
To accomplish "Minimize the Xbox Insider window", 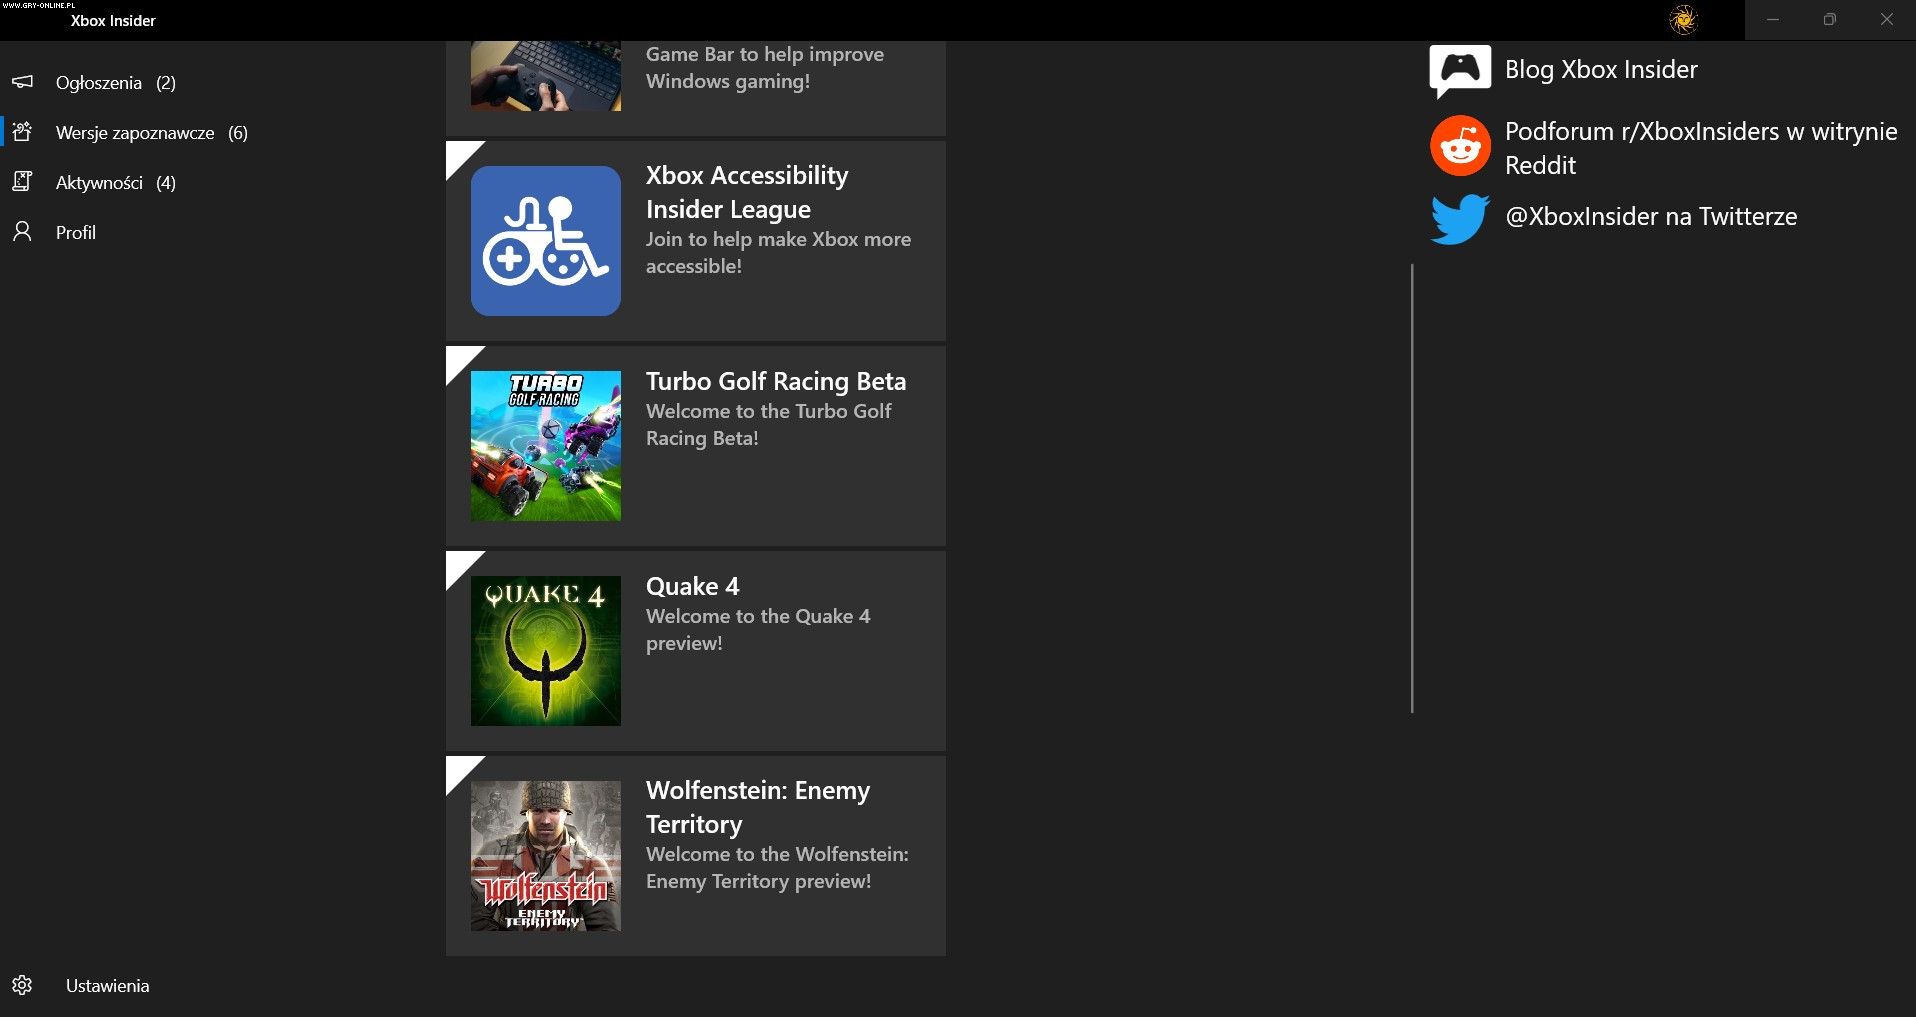I will point(1773,20).
